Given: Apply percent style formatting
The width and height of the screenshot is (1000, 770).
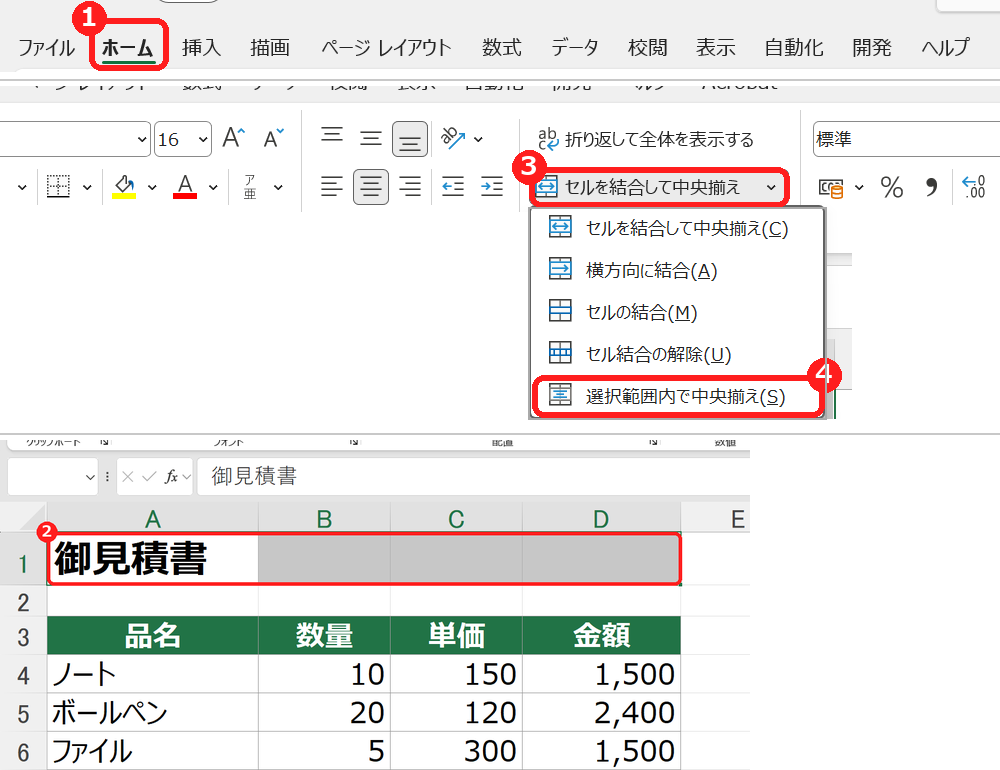Looking at the screenshot, I should tap(892, 188).
